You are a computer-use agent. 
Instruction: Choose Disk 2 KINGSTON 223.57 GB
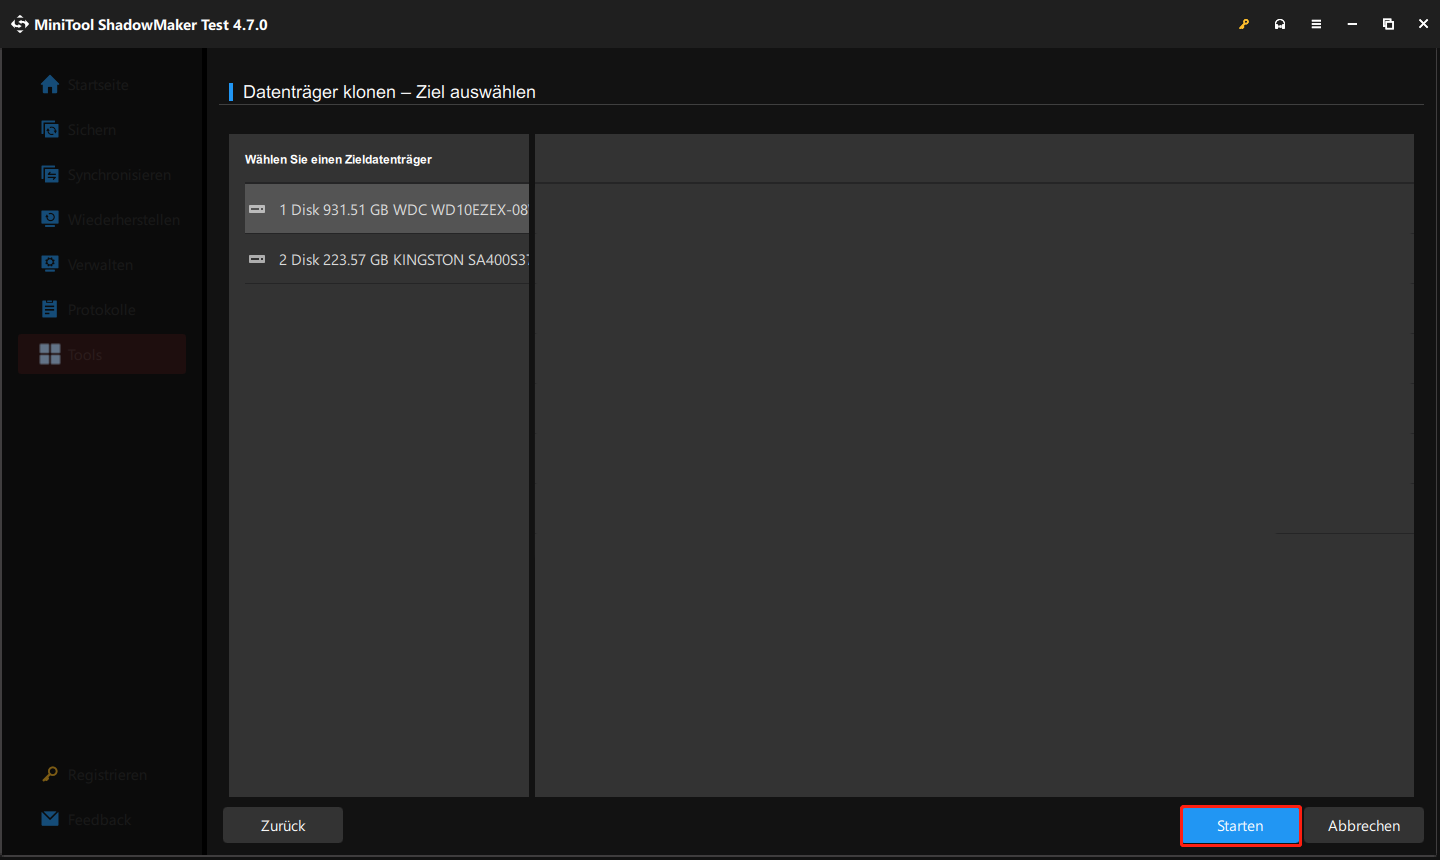pos(387,259)
